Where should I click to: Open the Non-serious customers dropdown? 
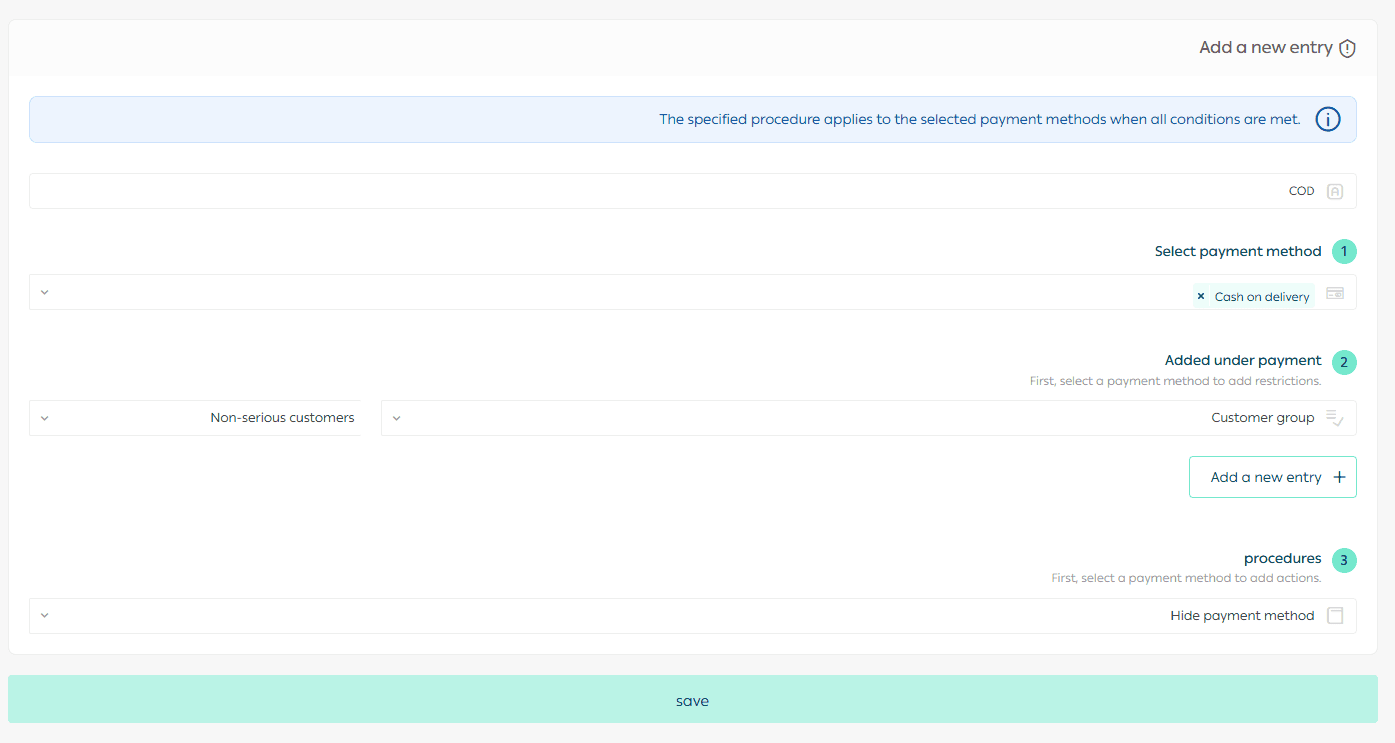pos(45,418)
